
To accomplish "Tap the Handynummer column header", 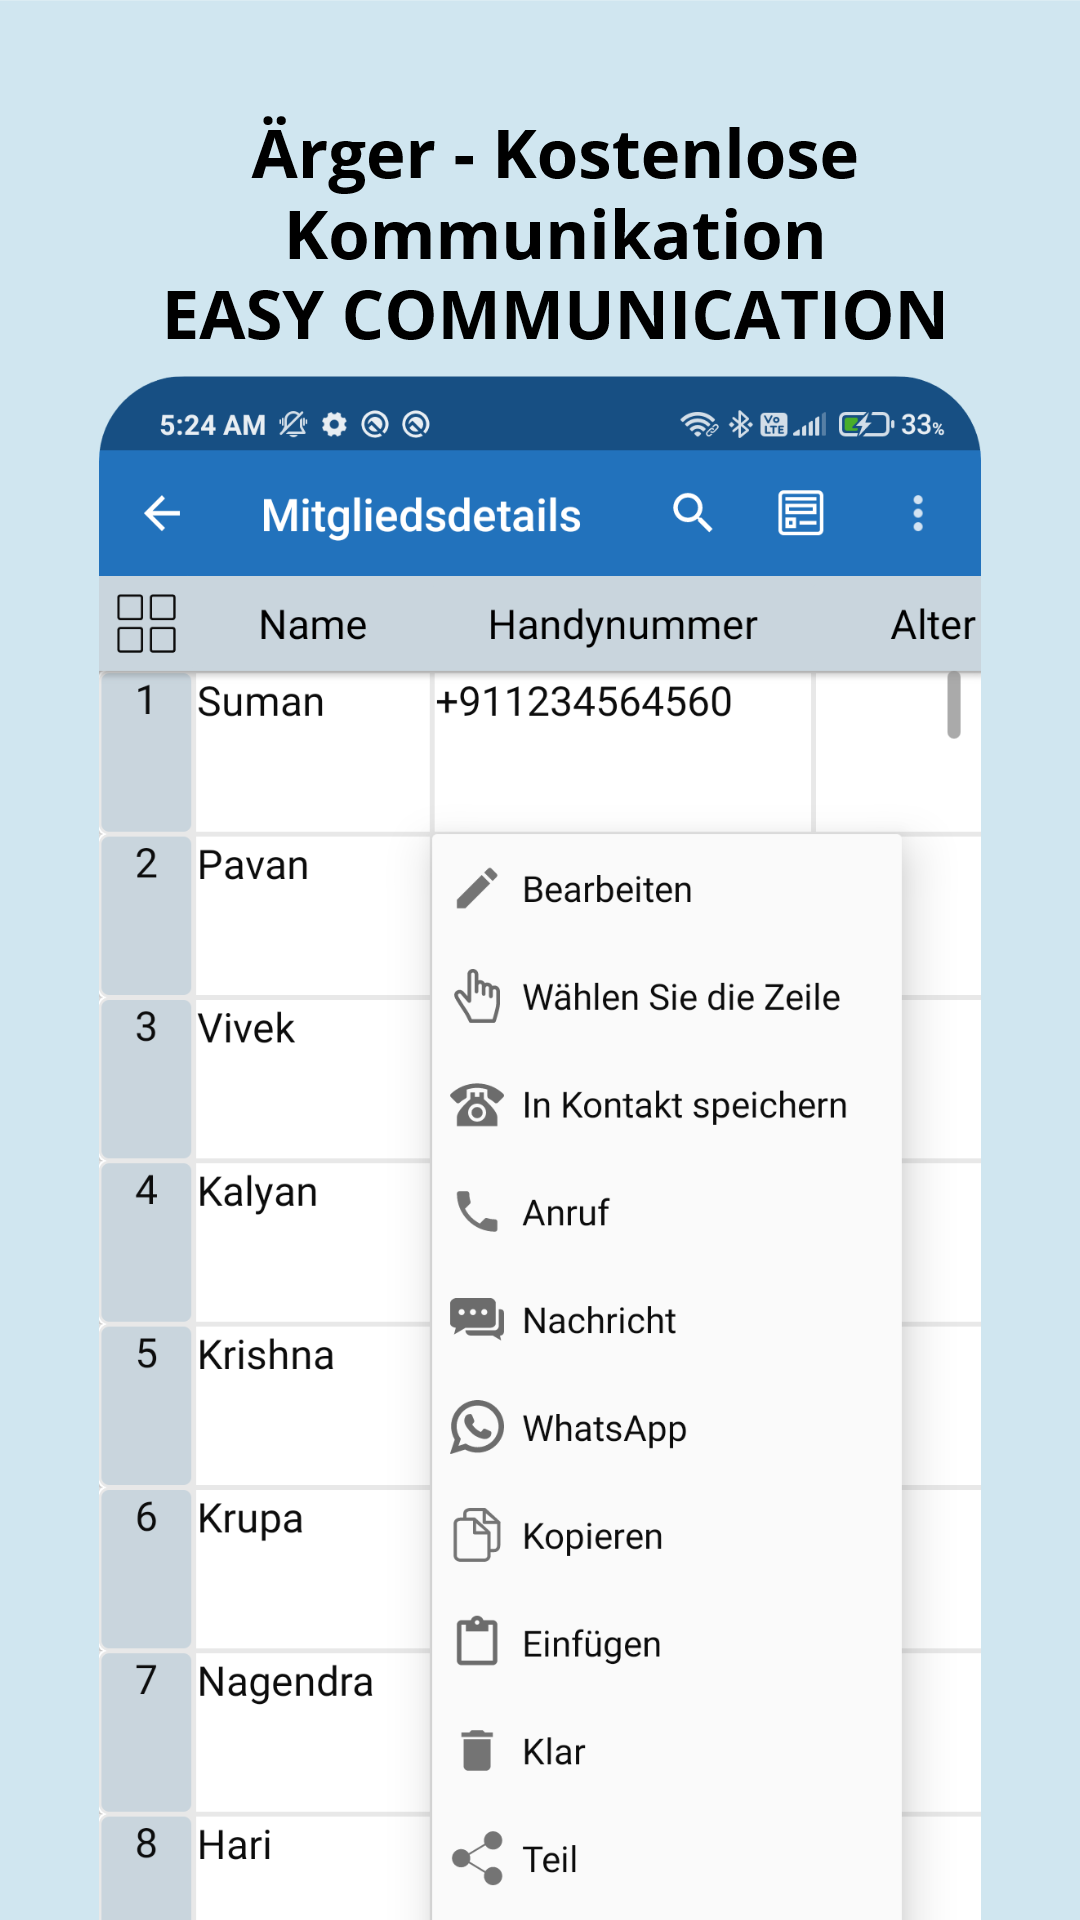I will [x=622, y=626].
